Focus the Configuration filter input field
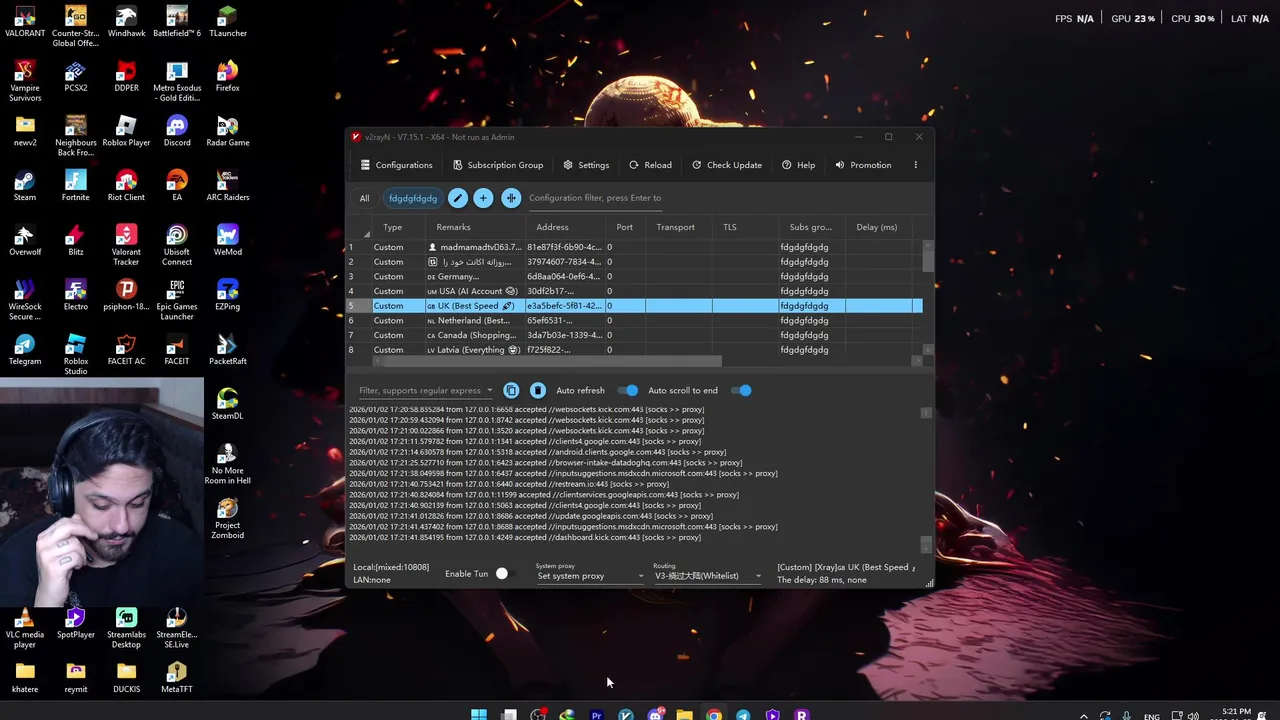This screenshot has width=1280, height=720. click(x=596, y=198)
